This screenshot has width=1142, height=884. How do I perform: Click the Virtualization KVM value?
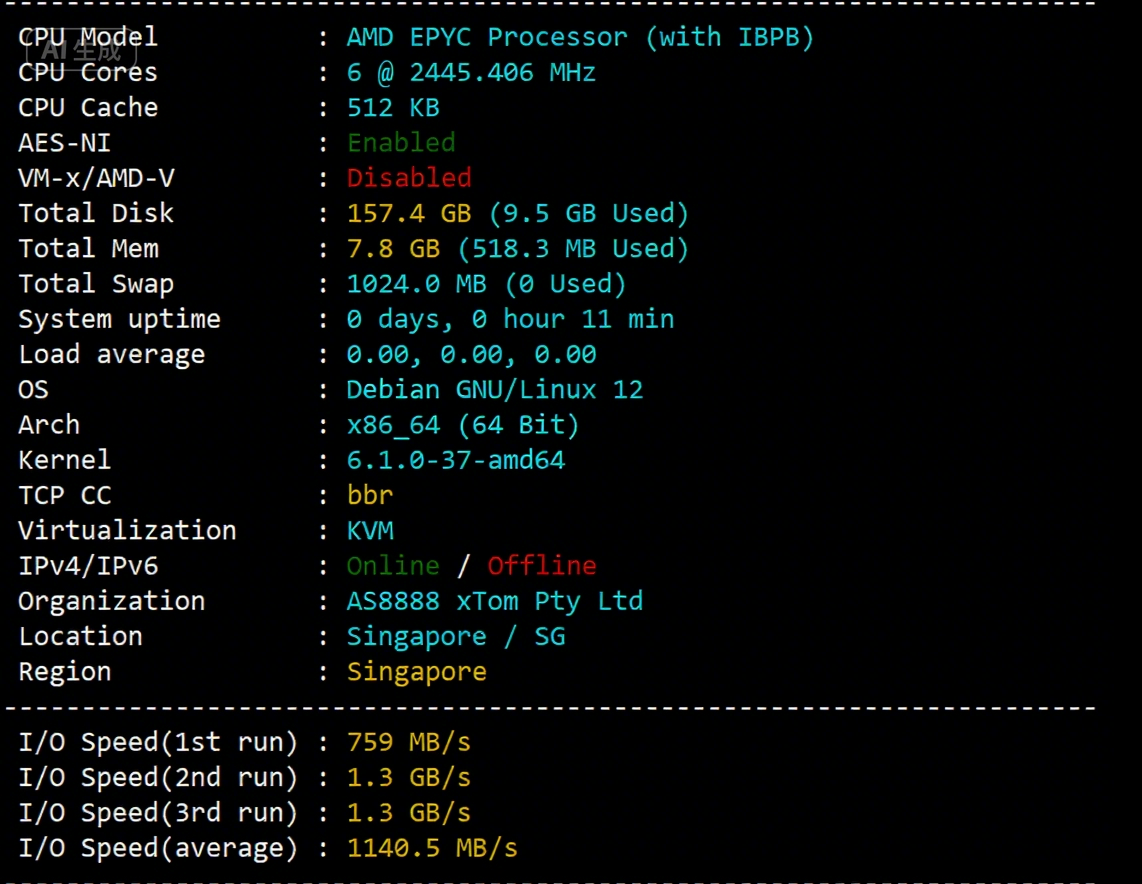coord(370,530)
